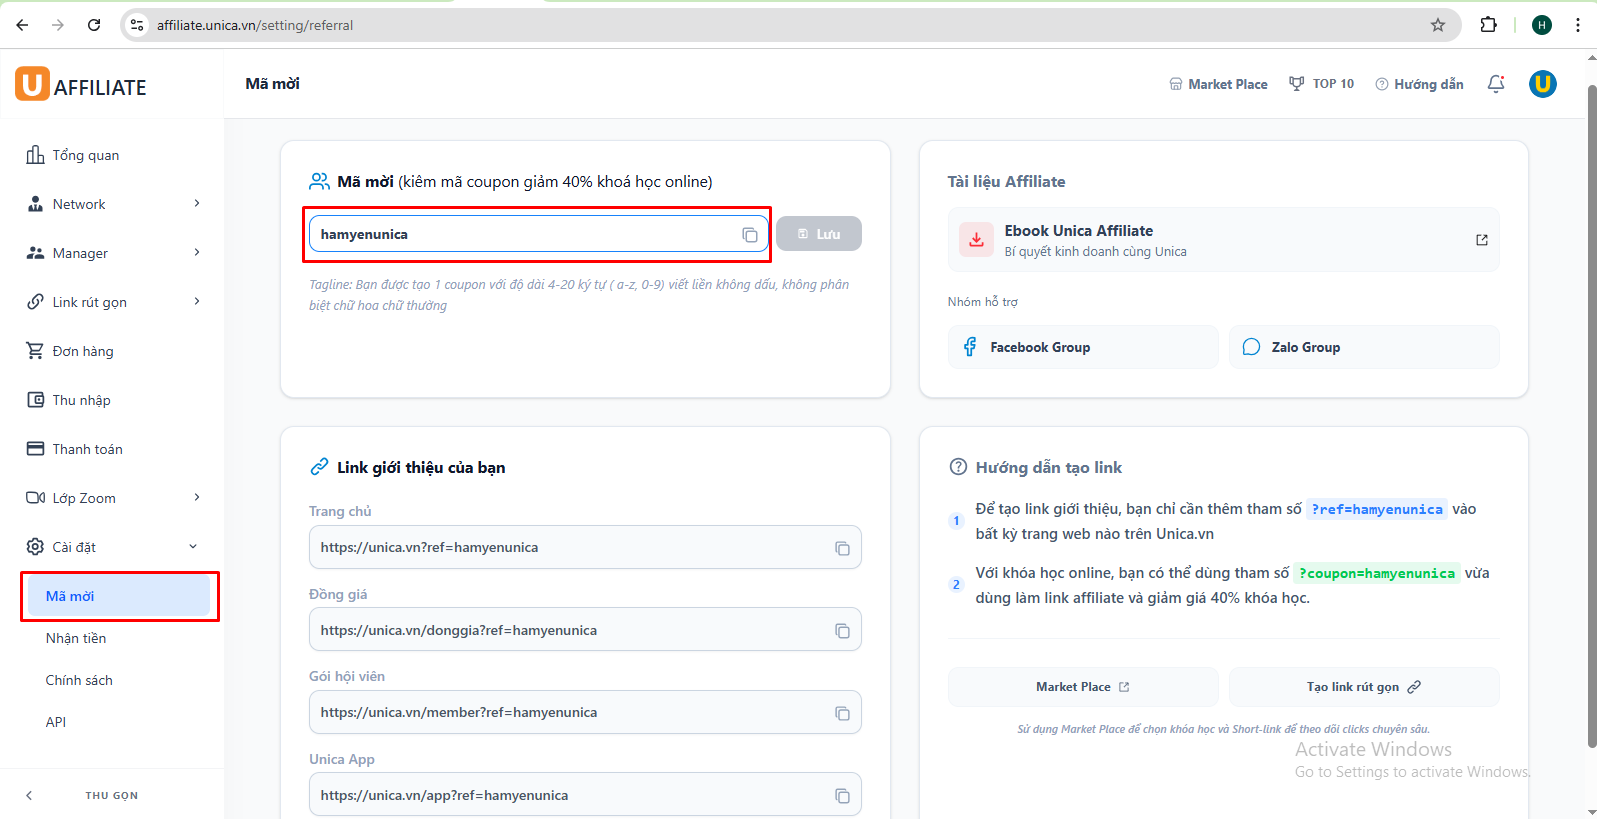
Task: Bookmark this page with the star icon
Action: pyautogui.click(x=1437, y=25)
